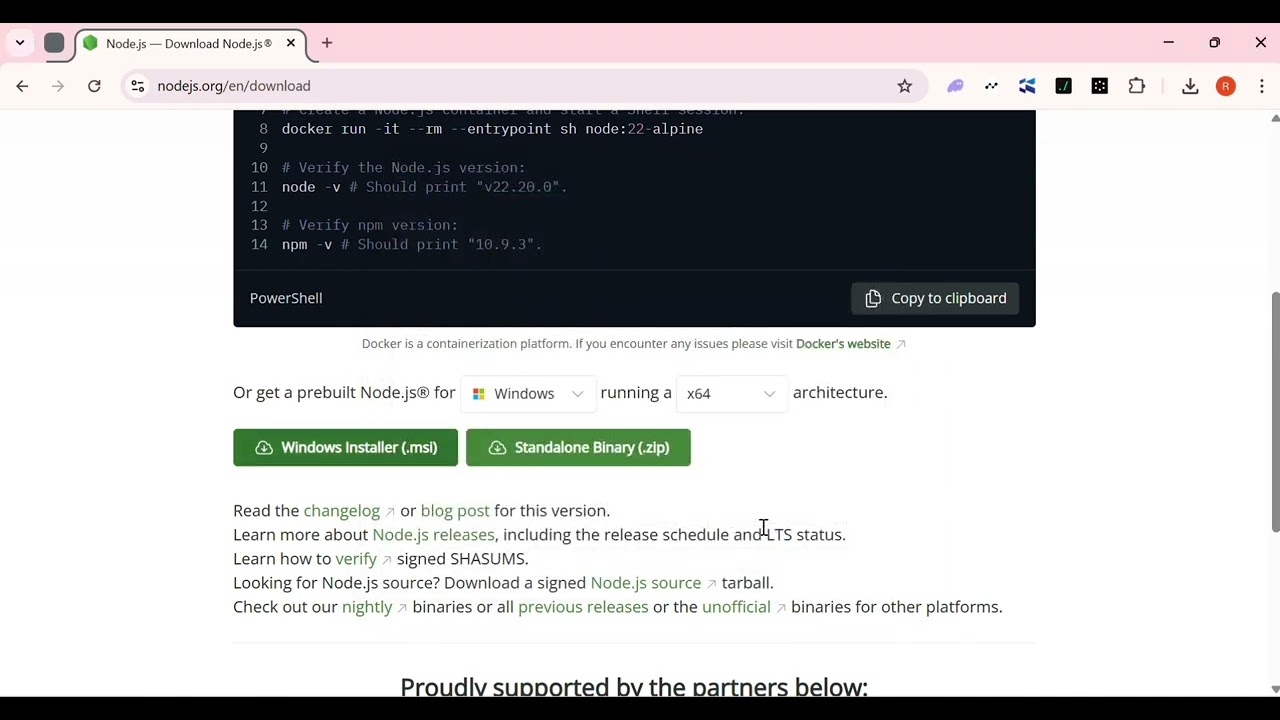Copy the code snippet to clipboard
The width and height of the screenshot is (1280, 720).
click(x=935, y=298)
